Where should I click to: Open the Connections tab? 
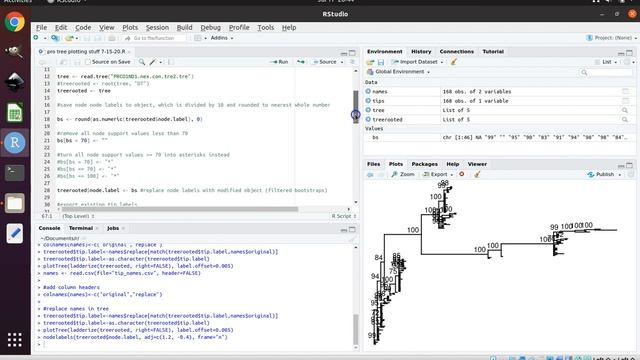(456, 51)
